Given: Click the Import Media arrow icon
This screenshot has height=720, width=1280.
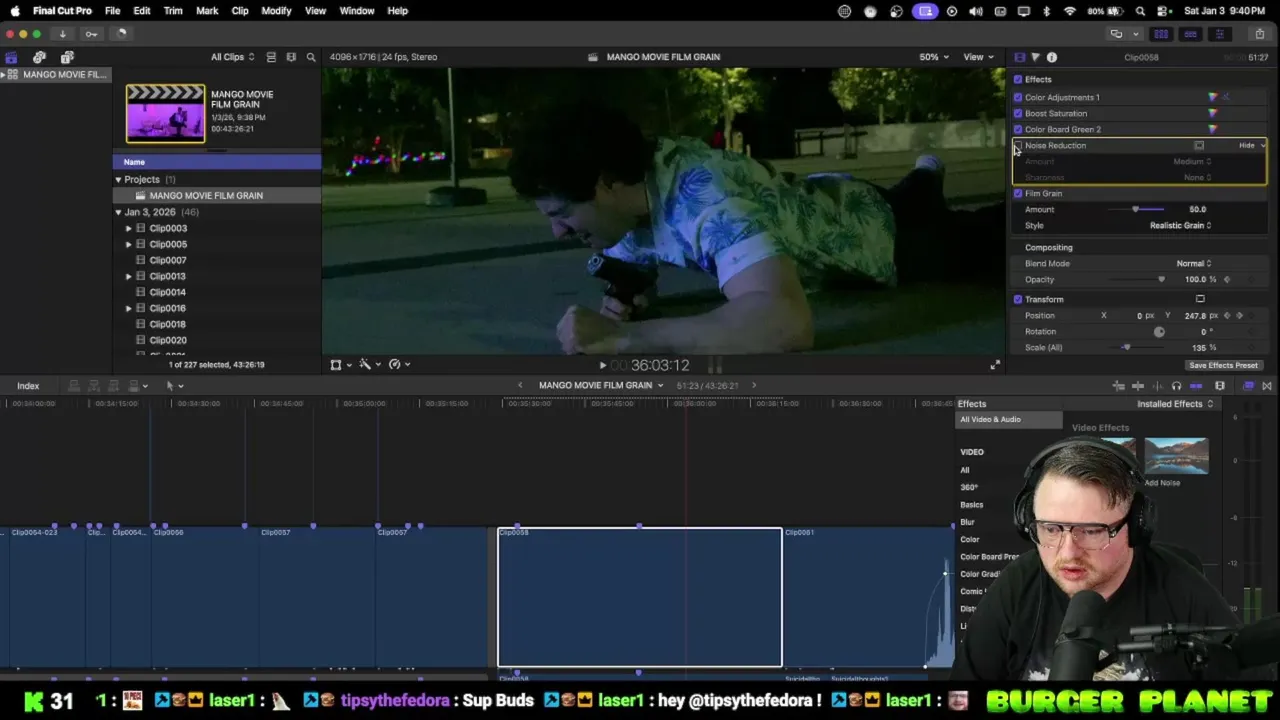Looking at the screenshot, I should [x=62, y=34].
